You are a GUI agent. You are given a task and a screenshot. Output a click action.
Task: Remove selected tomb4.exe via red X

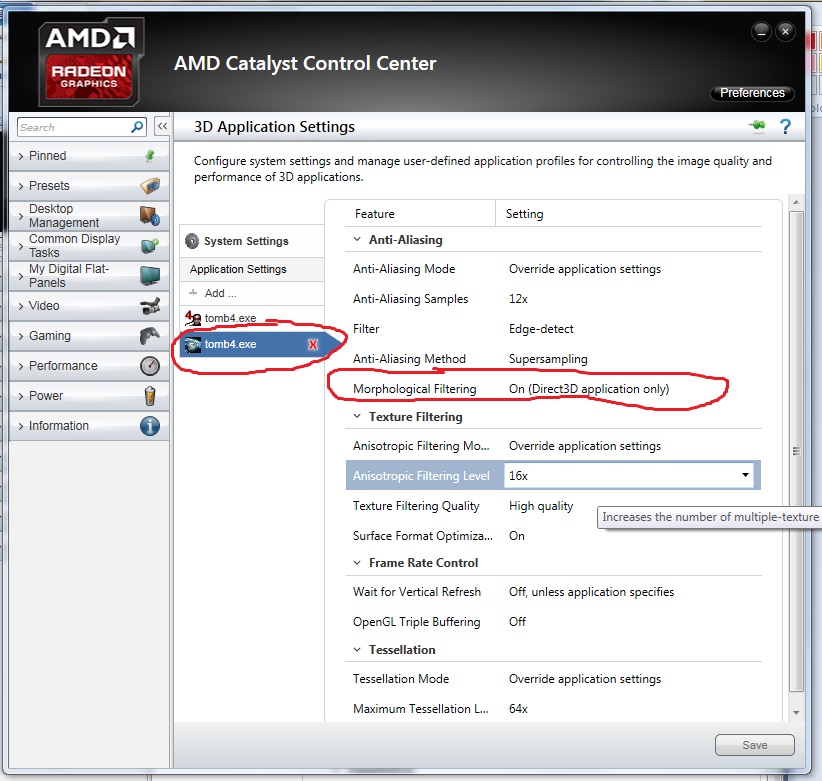point(313,344)
